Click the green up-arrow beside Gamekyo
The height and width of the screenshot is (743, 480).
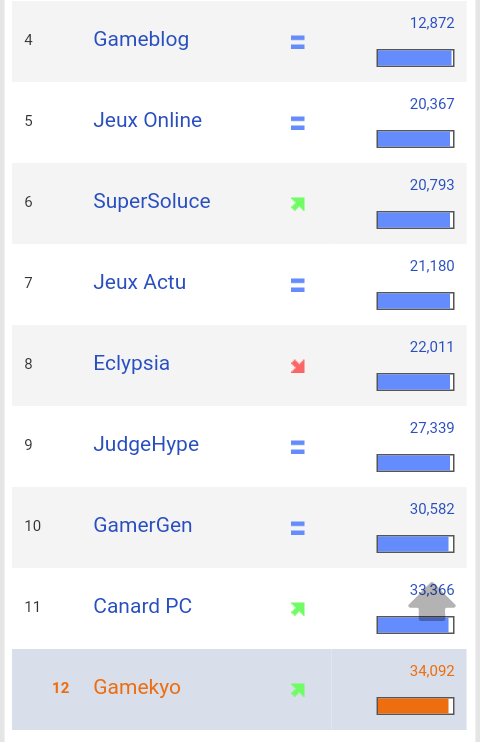298,690
